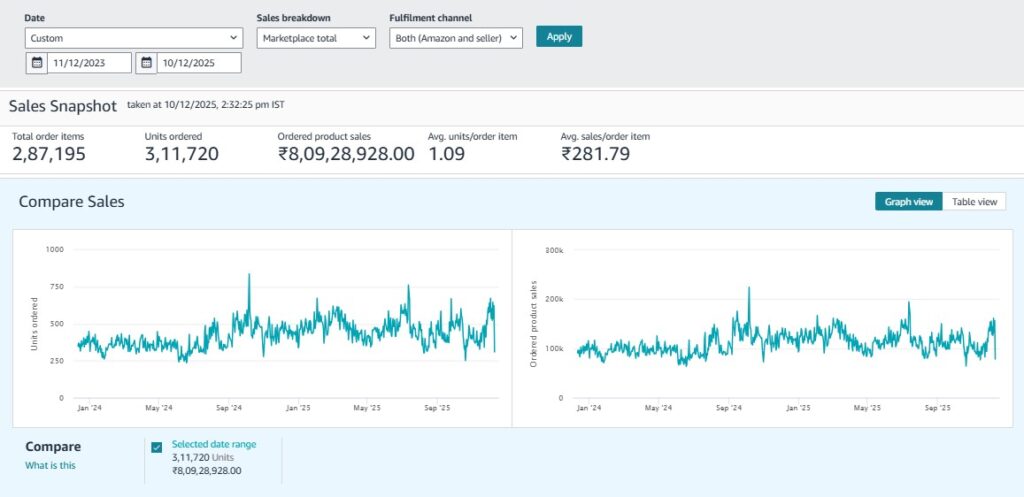The height and width of the screenshot is (497, 1024).
Task: Switch to Table view tab
Action: point(974,202)
